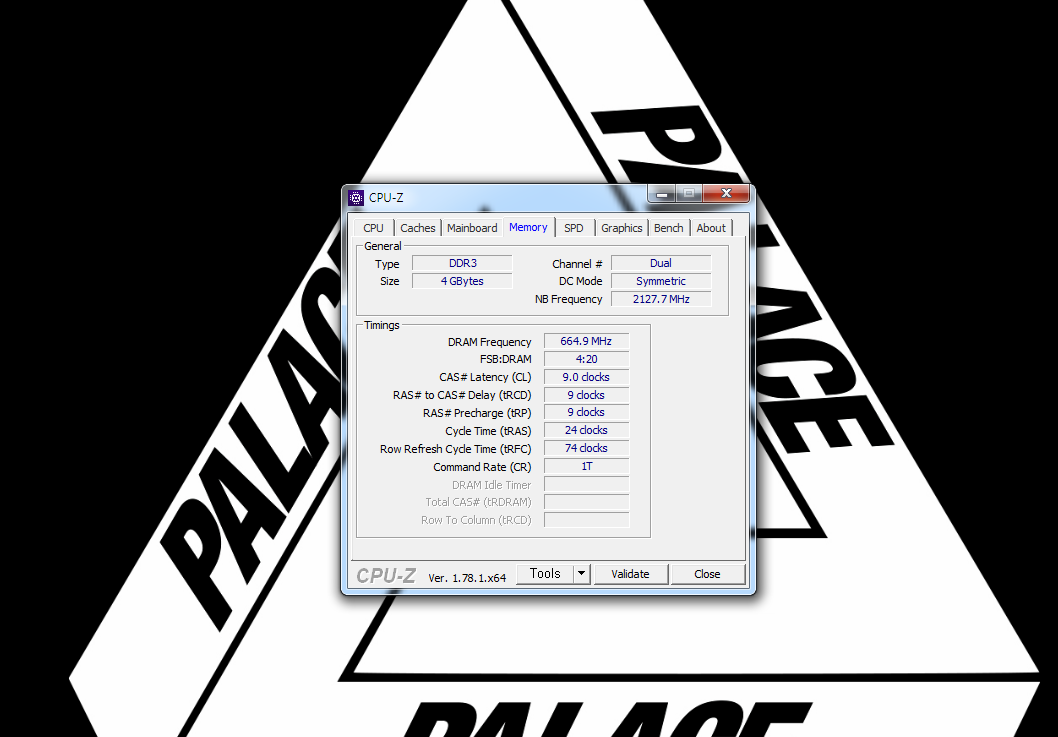The width and height of the screenshot is (1058, 737).
Task: Click the CPU-Z icon in the title bar
Action: tap(356, 197)
